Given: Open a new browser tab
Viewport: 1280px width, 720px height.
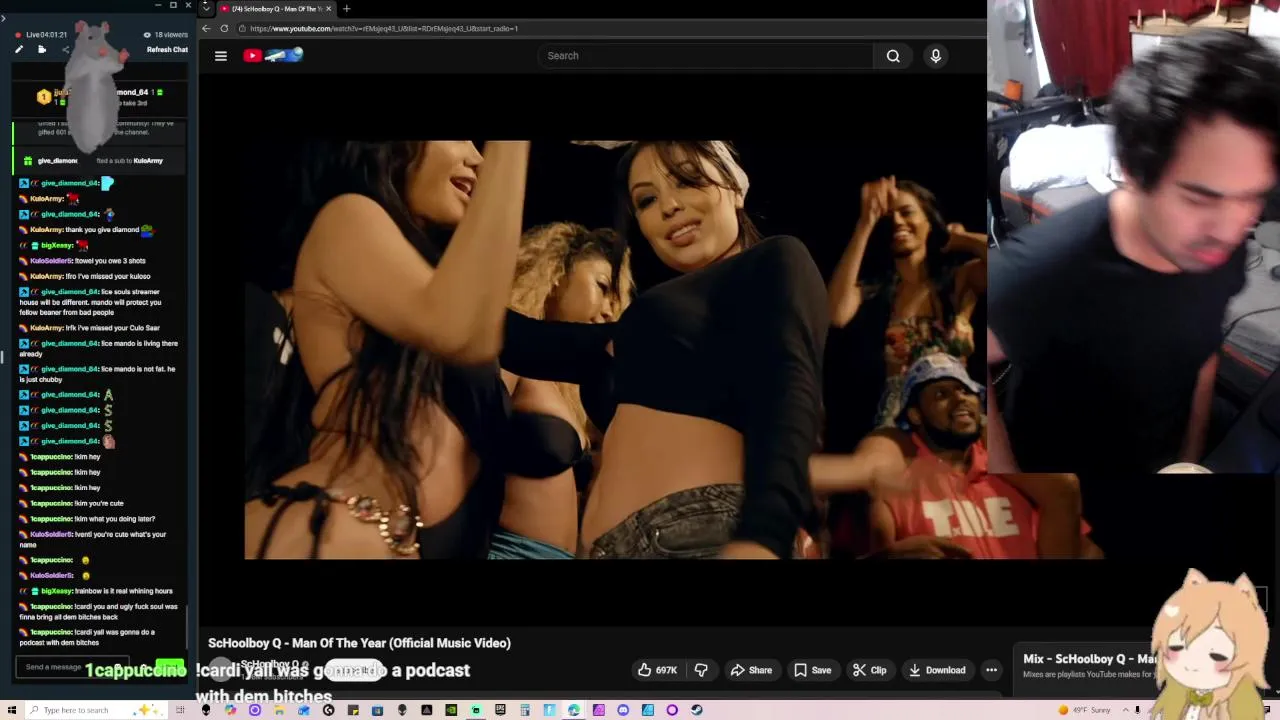Looking at the screenshot, I should 346,8.
